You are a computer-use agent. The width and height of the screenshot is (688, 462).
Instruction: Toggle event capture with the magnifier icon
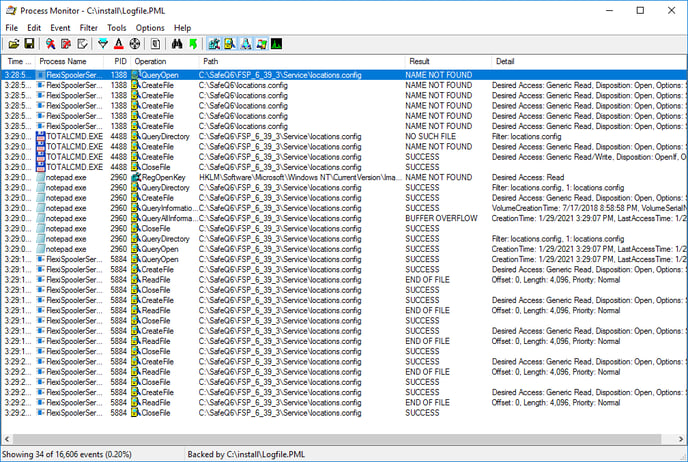(50, 44)
